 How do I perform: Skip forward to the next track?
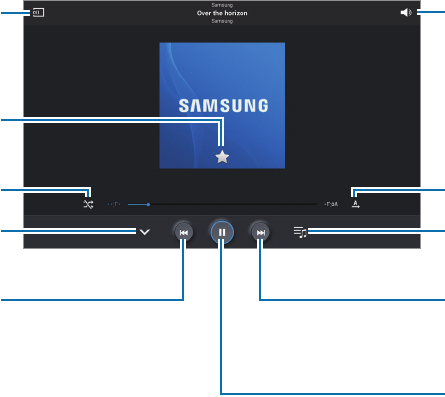pyautogui.click(x=261, y=232)
